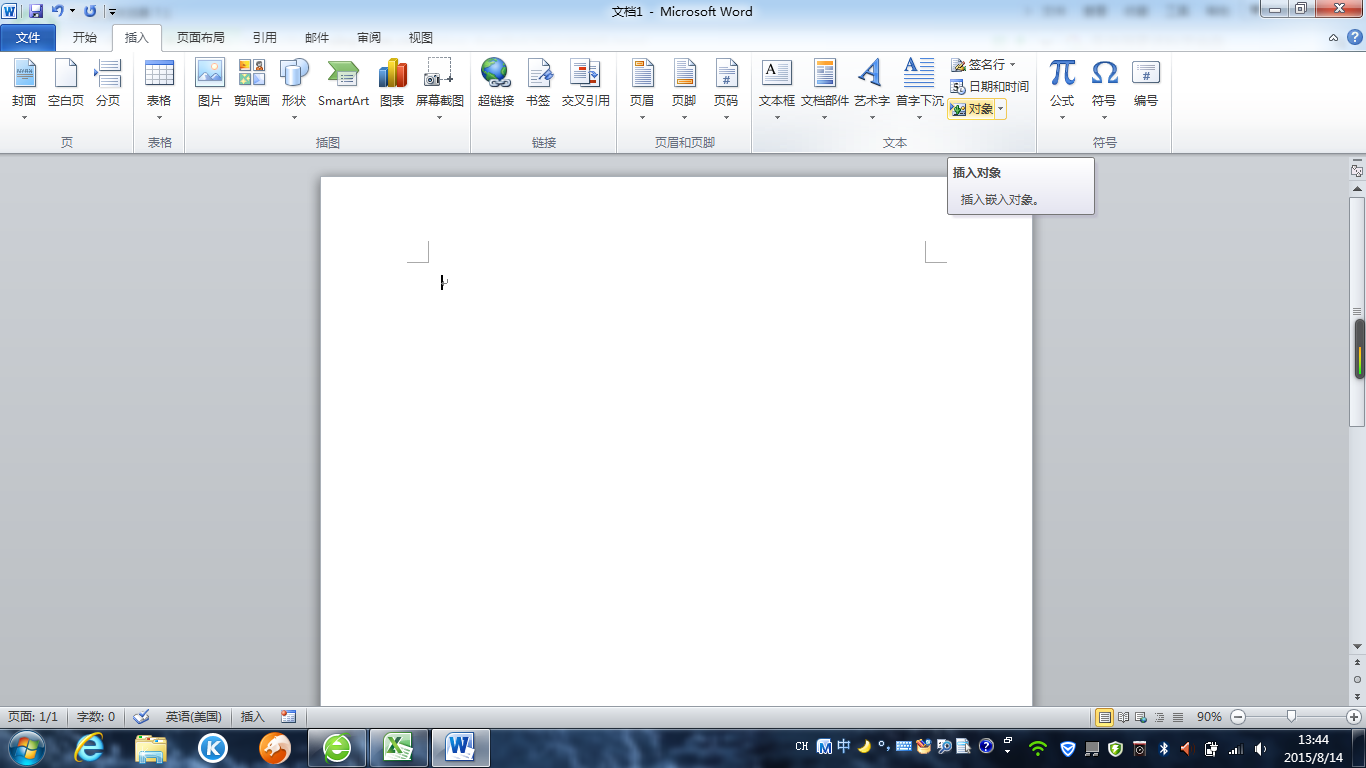Viewport: 1366px width, 768px height.
Task: Switch to the 页面布局 tab
Action: pyautogui.click(x=201, y=38)
